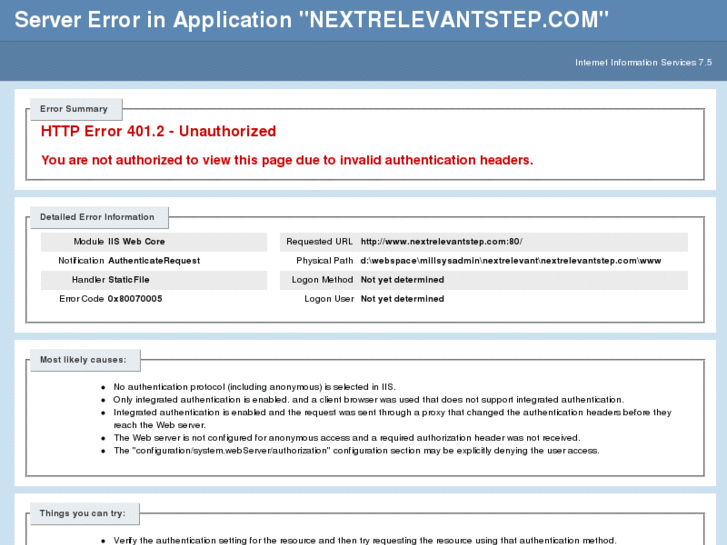Click the not configured for anonymous access bullet

pos(347,438)
